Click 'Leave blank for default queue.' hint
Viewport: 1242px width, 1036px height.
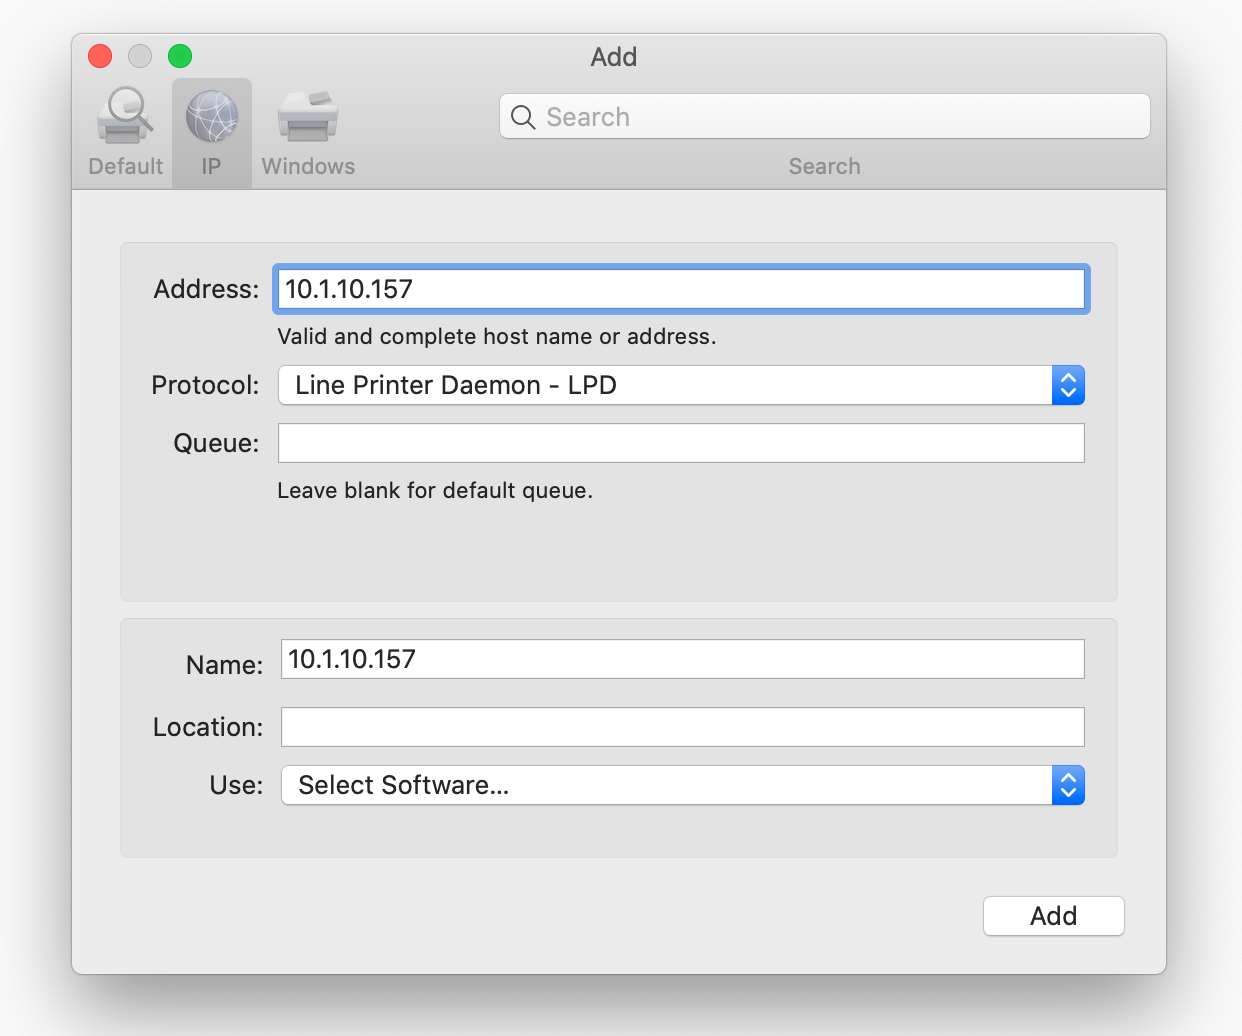click(435, 490)
